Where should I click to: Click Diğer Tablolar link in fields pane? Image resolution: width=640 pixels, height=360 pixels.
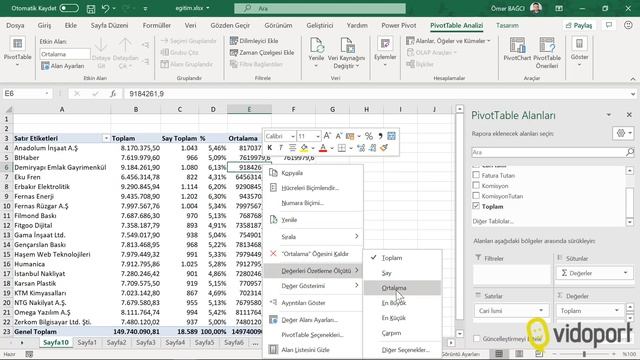tap(493, 221)
